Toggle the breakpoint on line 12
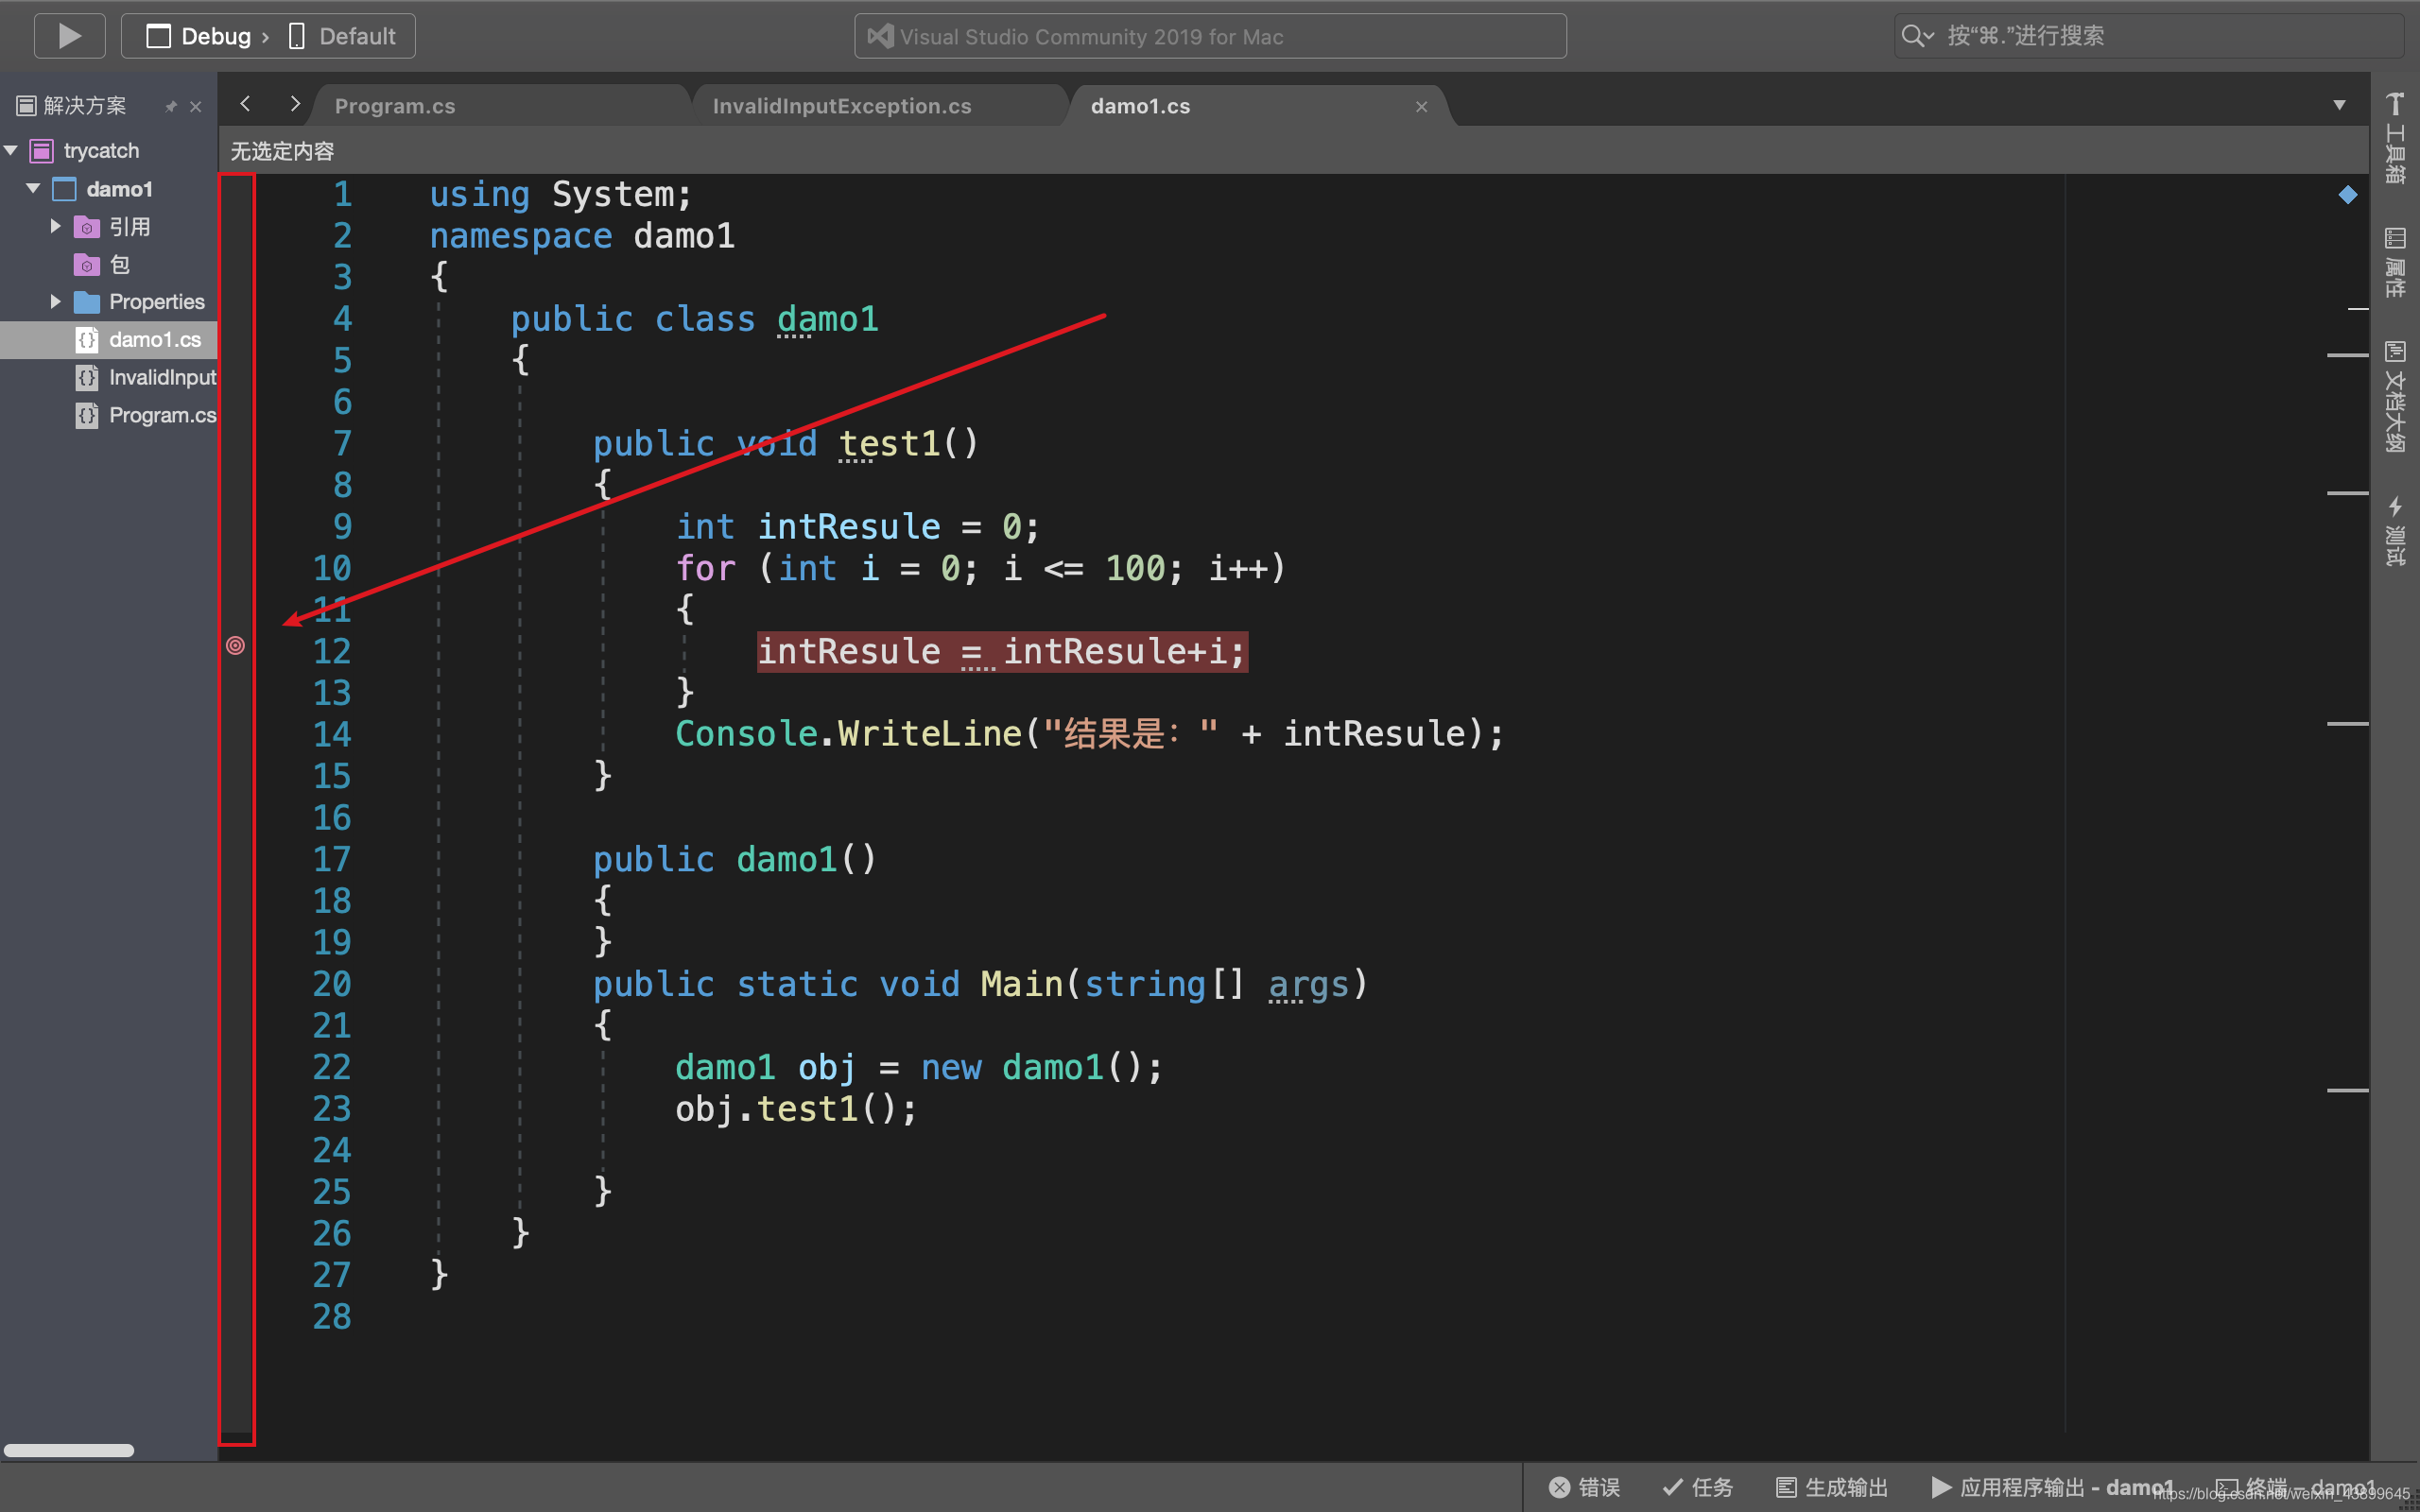2420x1512 pixels. pyautogui.click(x=235, y=646)
